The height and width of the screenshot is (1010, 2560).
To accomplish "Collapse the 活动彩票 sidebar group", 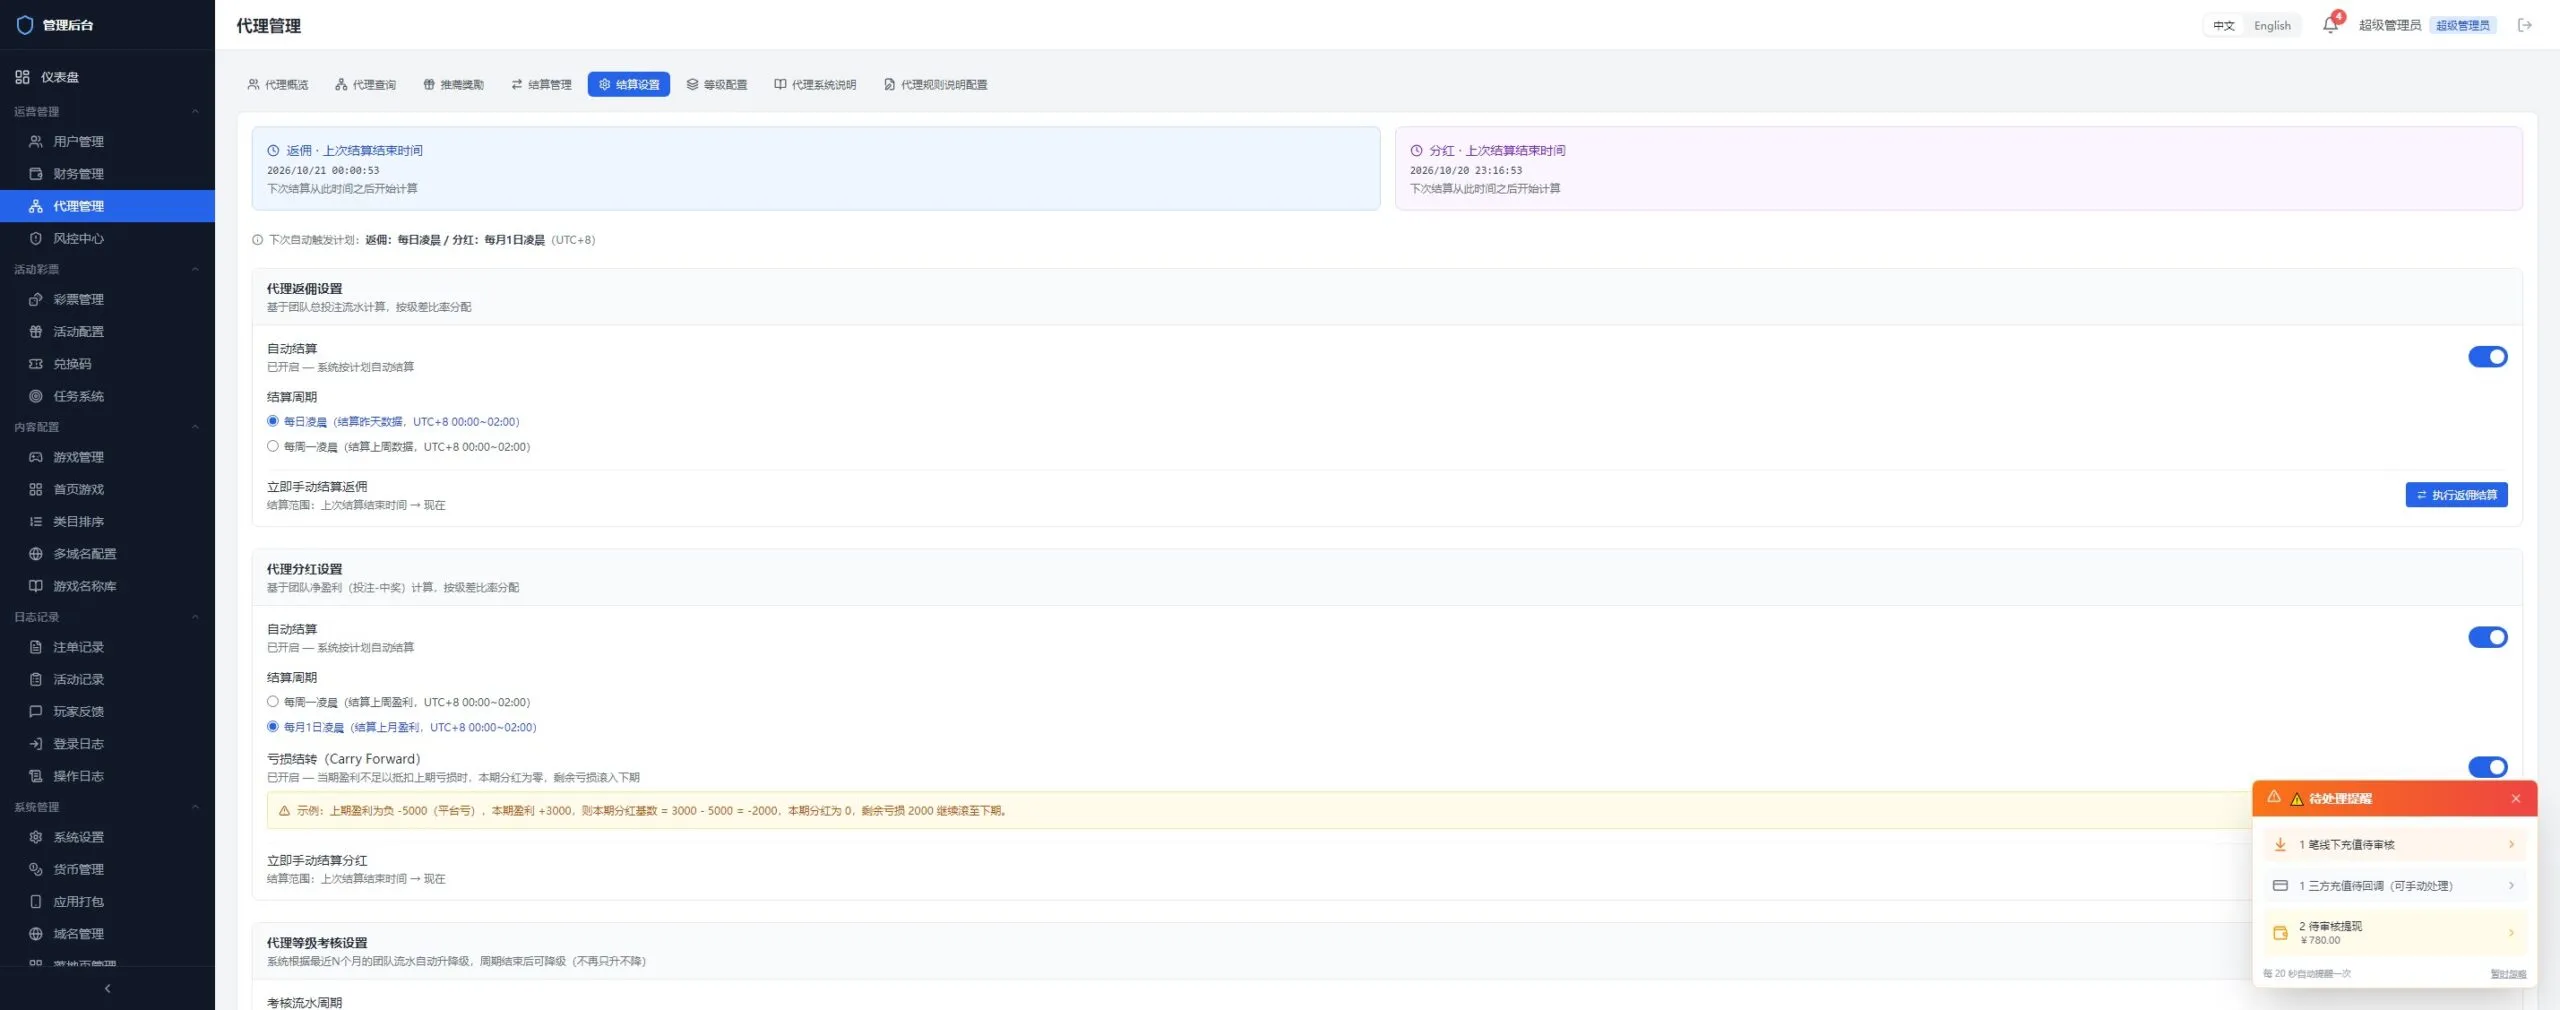I will [x=107, y=269].
